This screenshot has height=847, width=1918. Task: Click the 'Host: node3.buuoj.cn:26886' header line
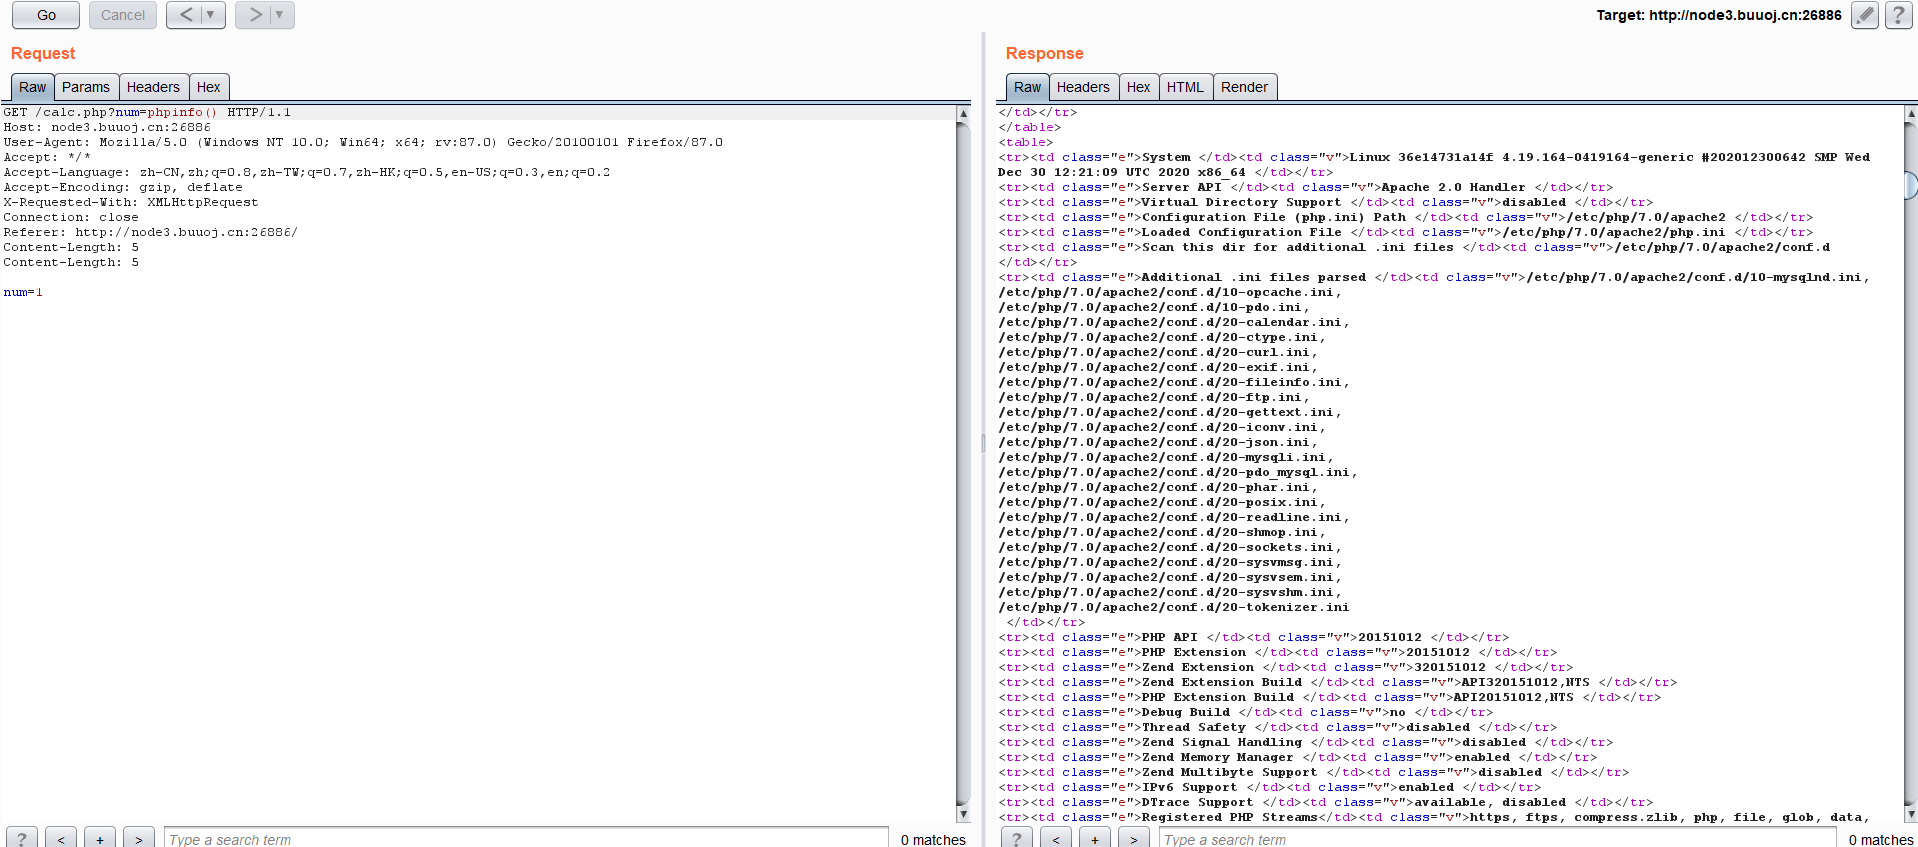coord(107,127)
